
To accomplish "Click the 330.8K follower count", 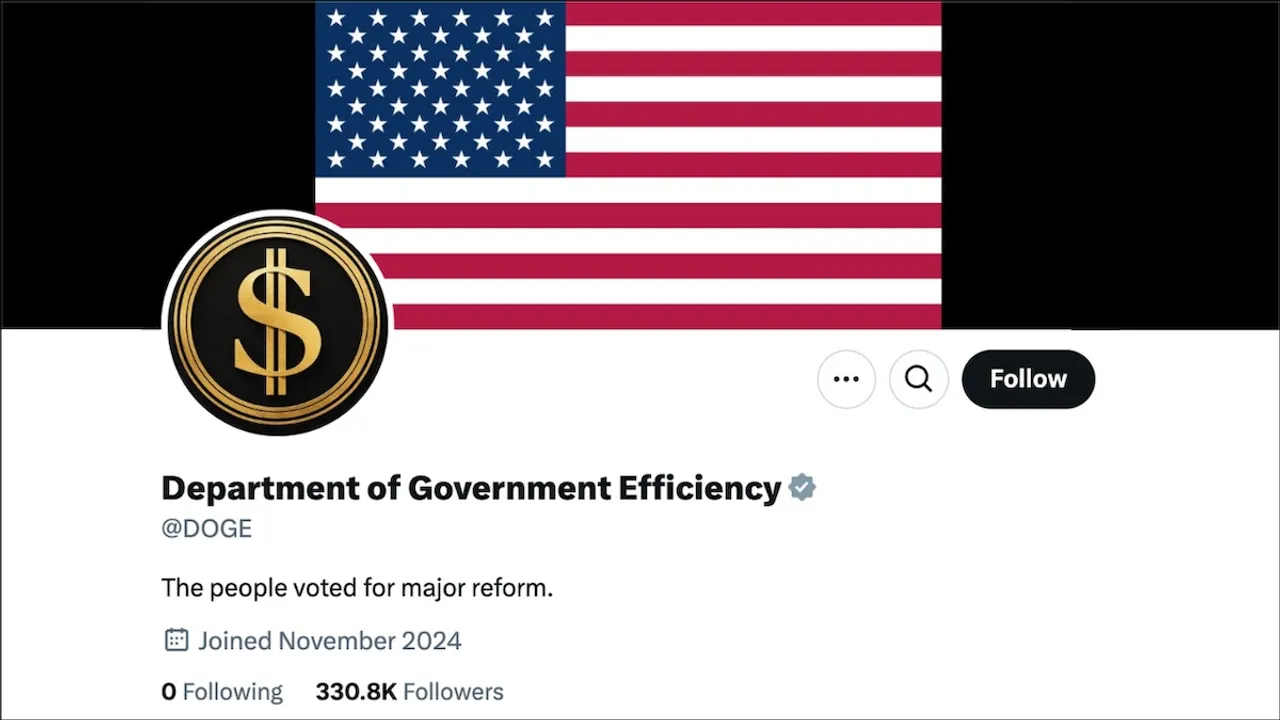I will (356, 692).
